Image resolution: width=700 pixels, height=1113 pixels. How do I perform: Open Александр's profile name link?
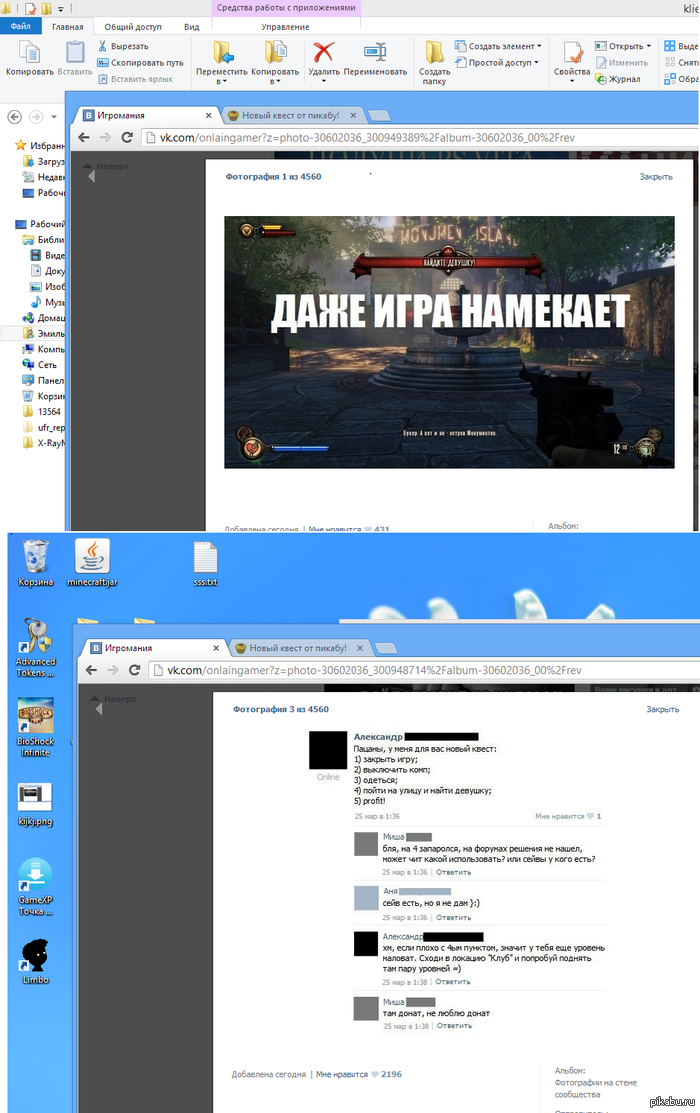[378, 737]
